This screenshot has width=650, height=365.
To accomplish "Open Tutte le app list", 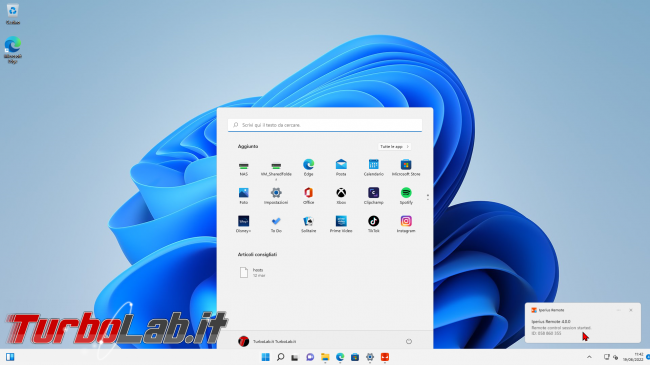I will click(x=394, y=146).
